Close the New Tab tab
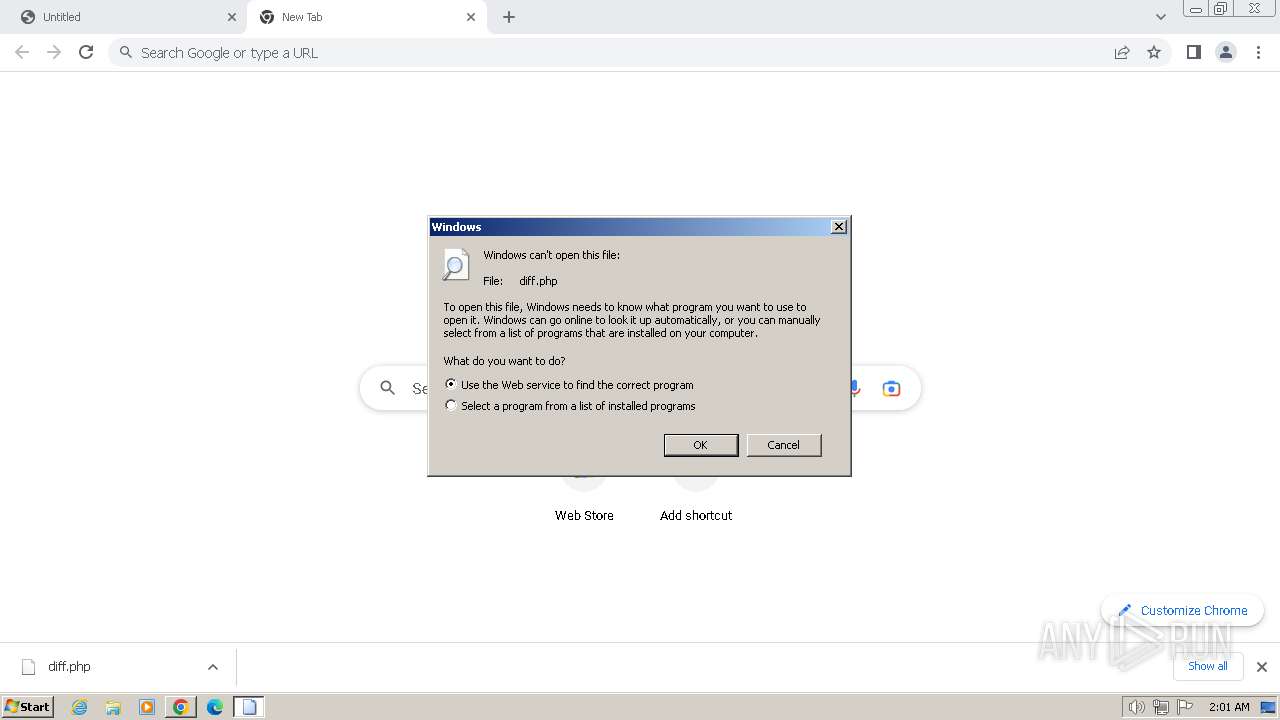The height and width of the screenshot is (720, 1280). [x=471, y=17]
